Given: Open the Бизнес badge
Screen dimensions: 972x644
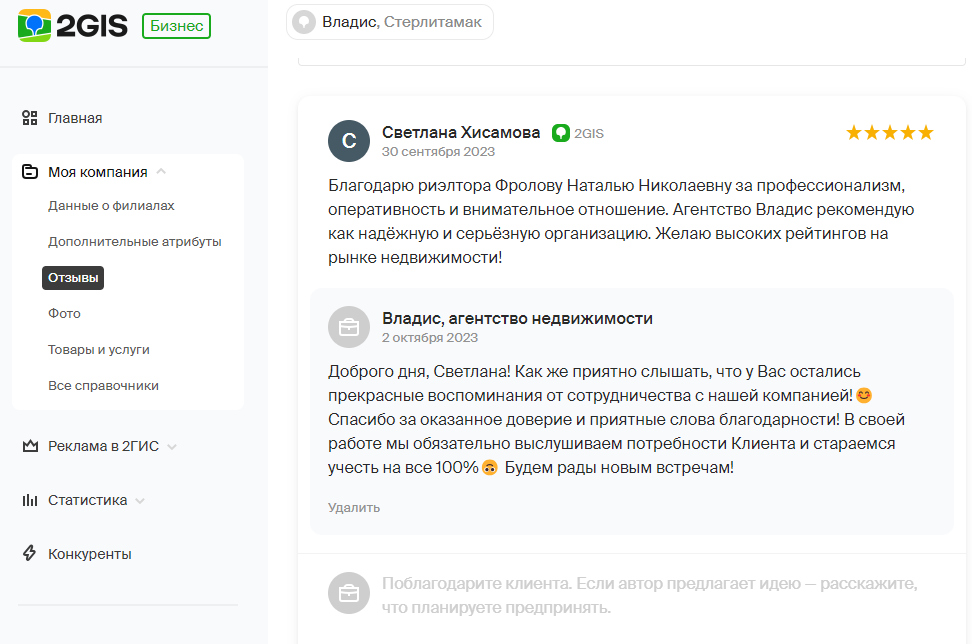Looking at the screenshot, I should pyautogui.click(x=177, y=26).
